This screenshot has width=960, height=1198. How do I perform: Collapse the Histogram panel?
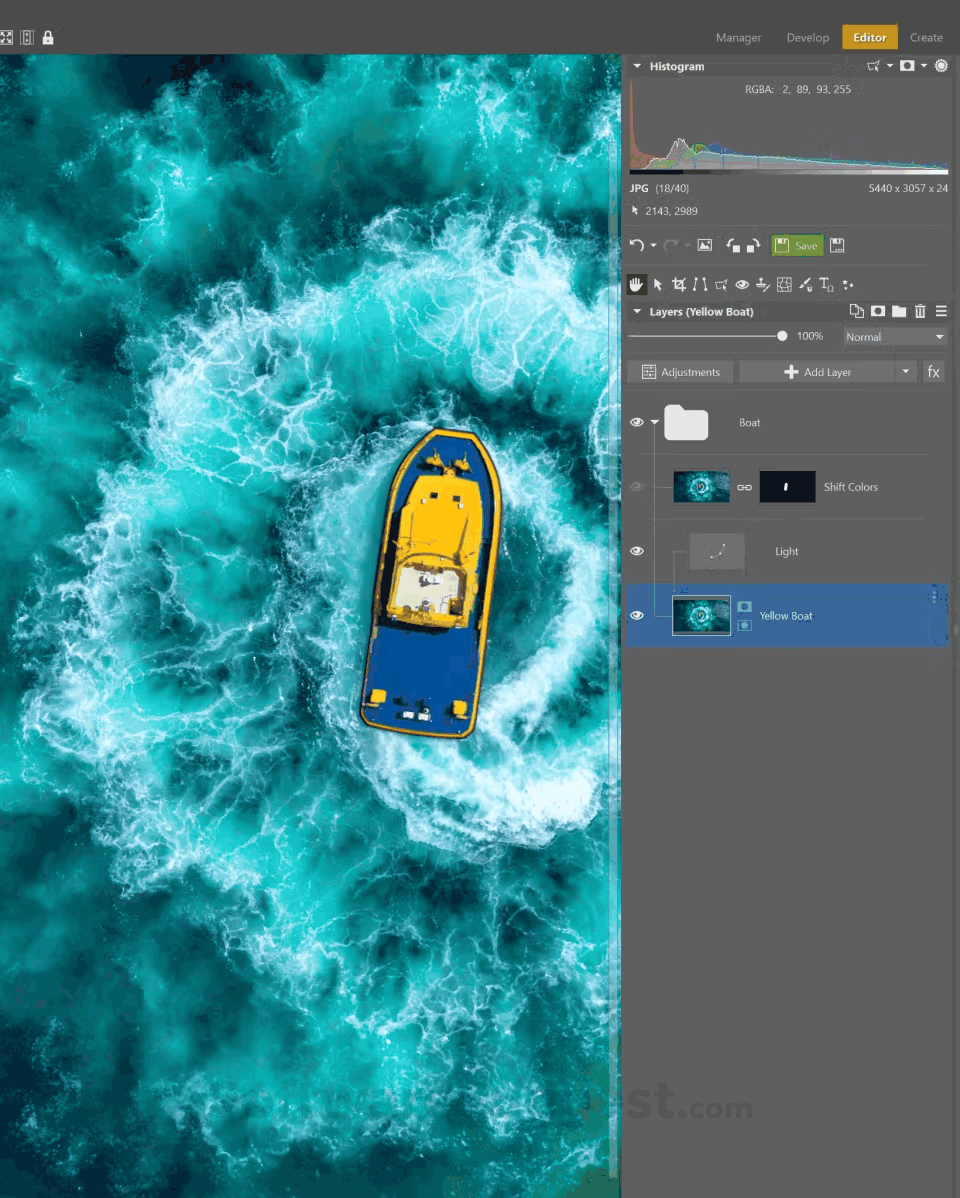click(x=637, y=66)
